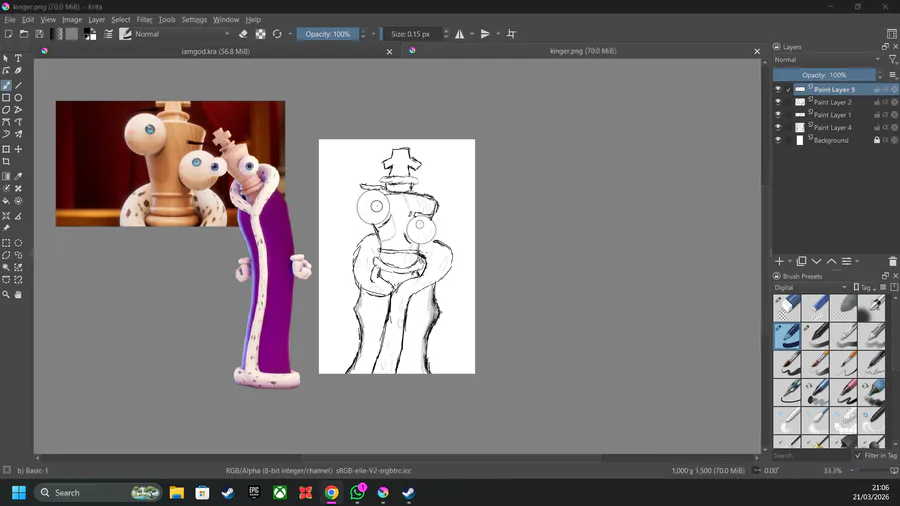900x506 pixels.
Task: Select the Ellipse tool
Action: click(18, 98)
